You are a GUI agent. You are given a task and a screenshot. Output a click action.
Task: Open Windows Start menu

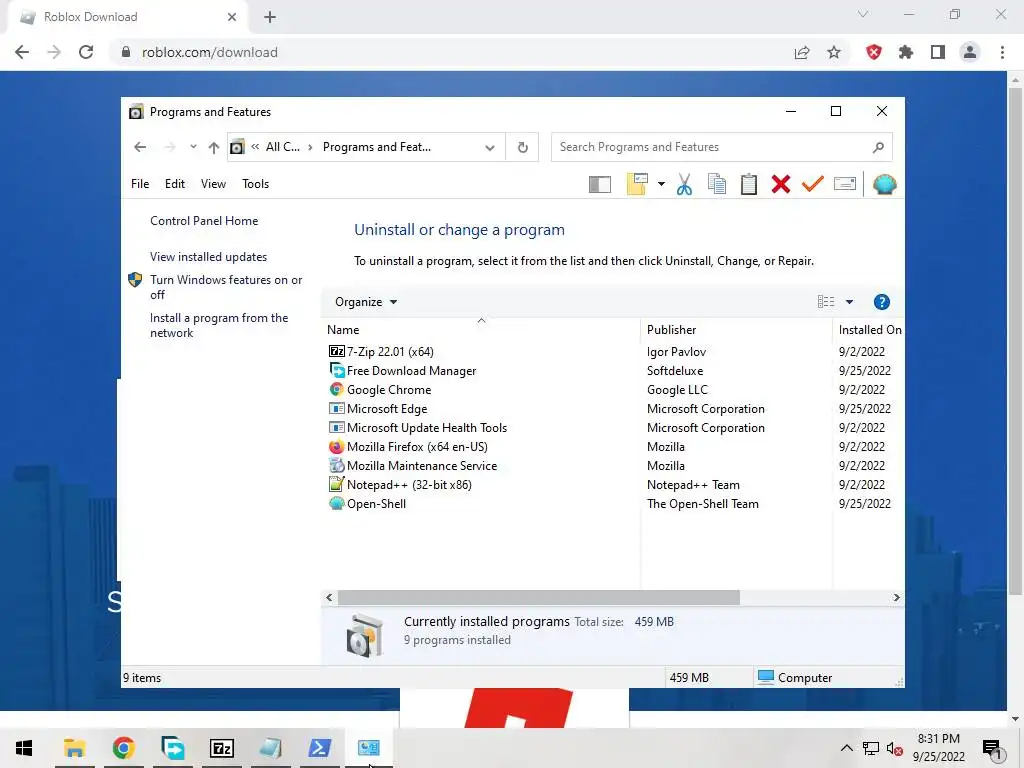point(24,748)
